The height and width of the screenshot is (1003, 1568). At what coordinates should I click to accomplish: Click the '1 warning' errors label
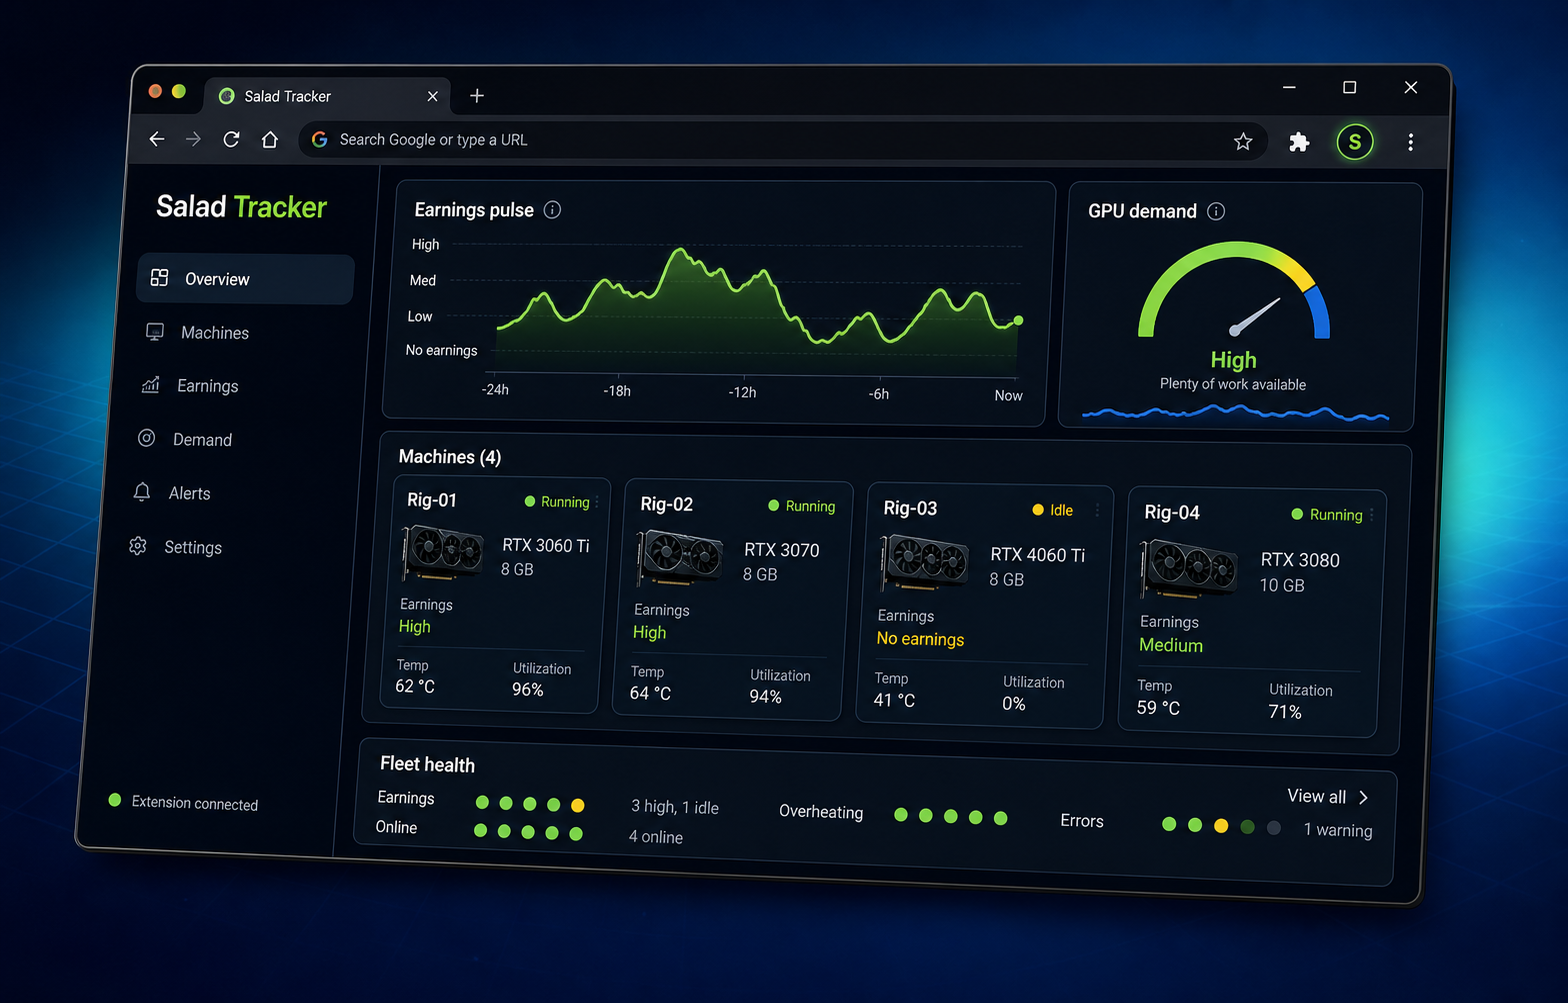(1338, 830)
